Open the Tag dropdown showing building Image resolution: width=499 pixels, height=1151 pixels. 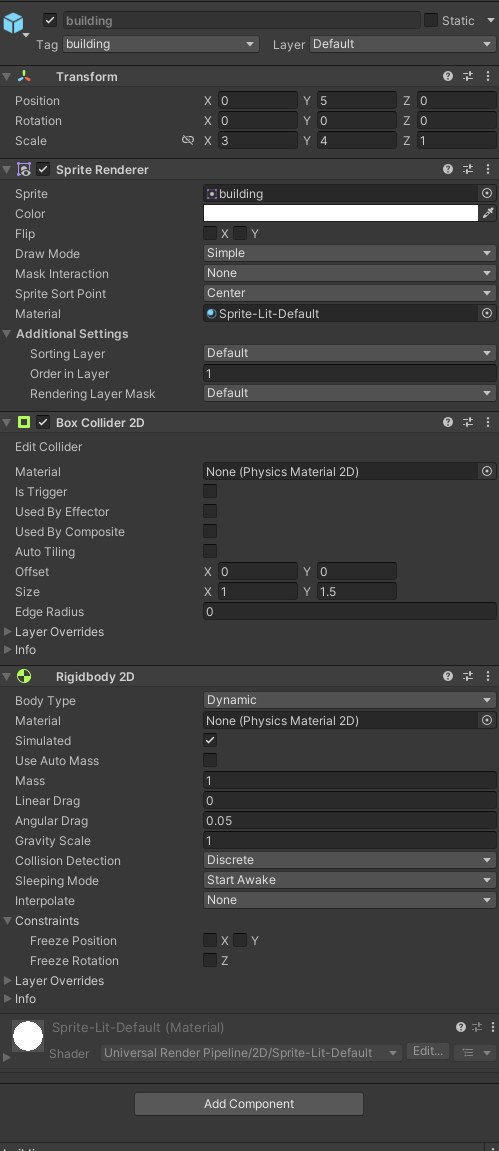tap(161, 44)
